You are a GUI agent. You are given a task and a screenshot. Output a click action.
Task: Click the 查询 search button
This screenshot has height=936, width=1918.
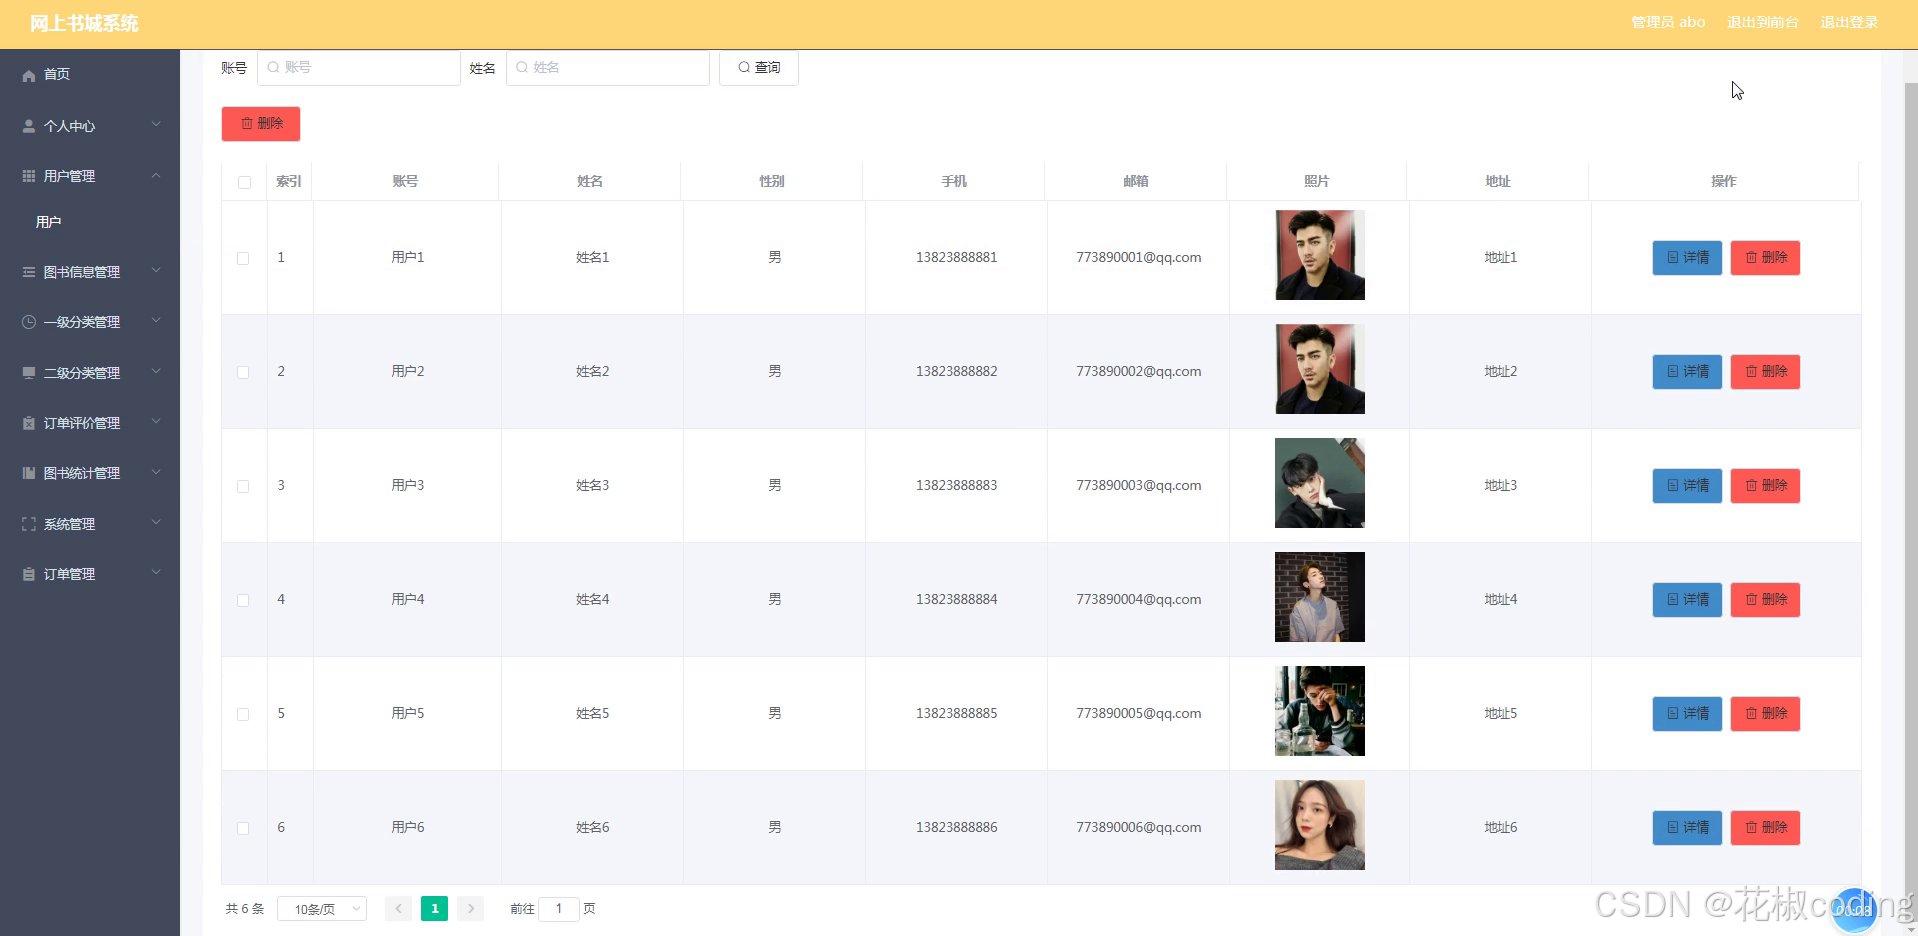(759, 68)
